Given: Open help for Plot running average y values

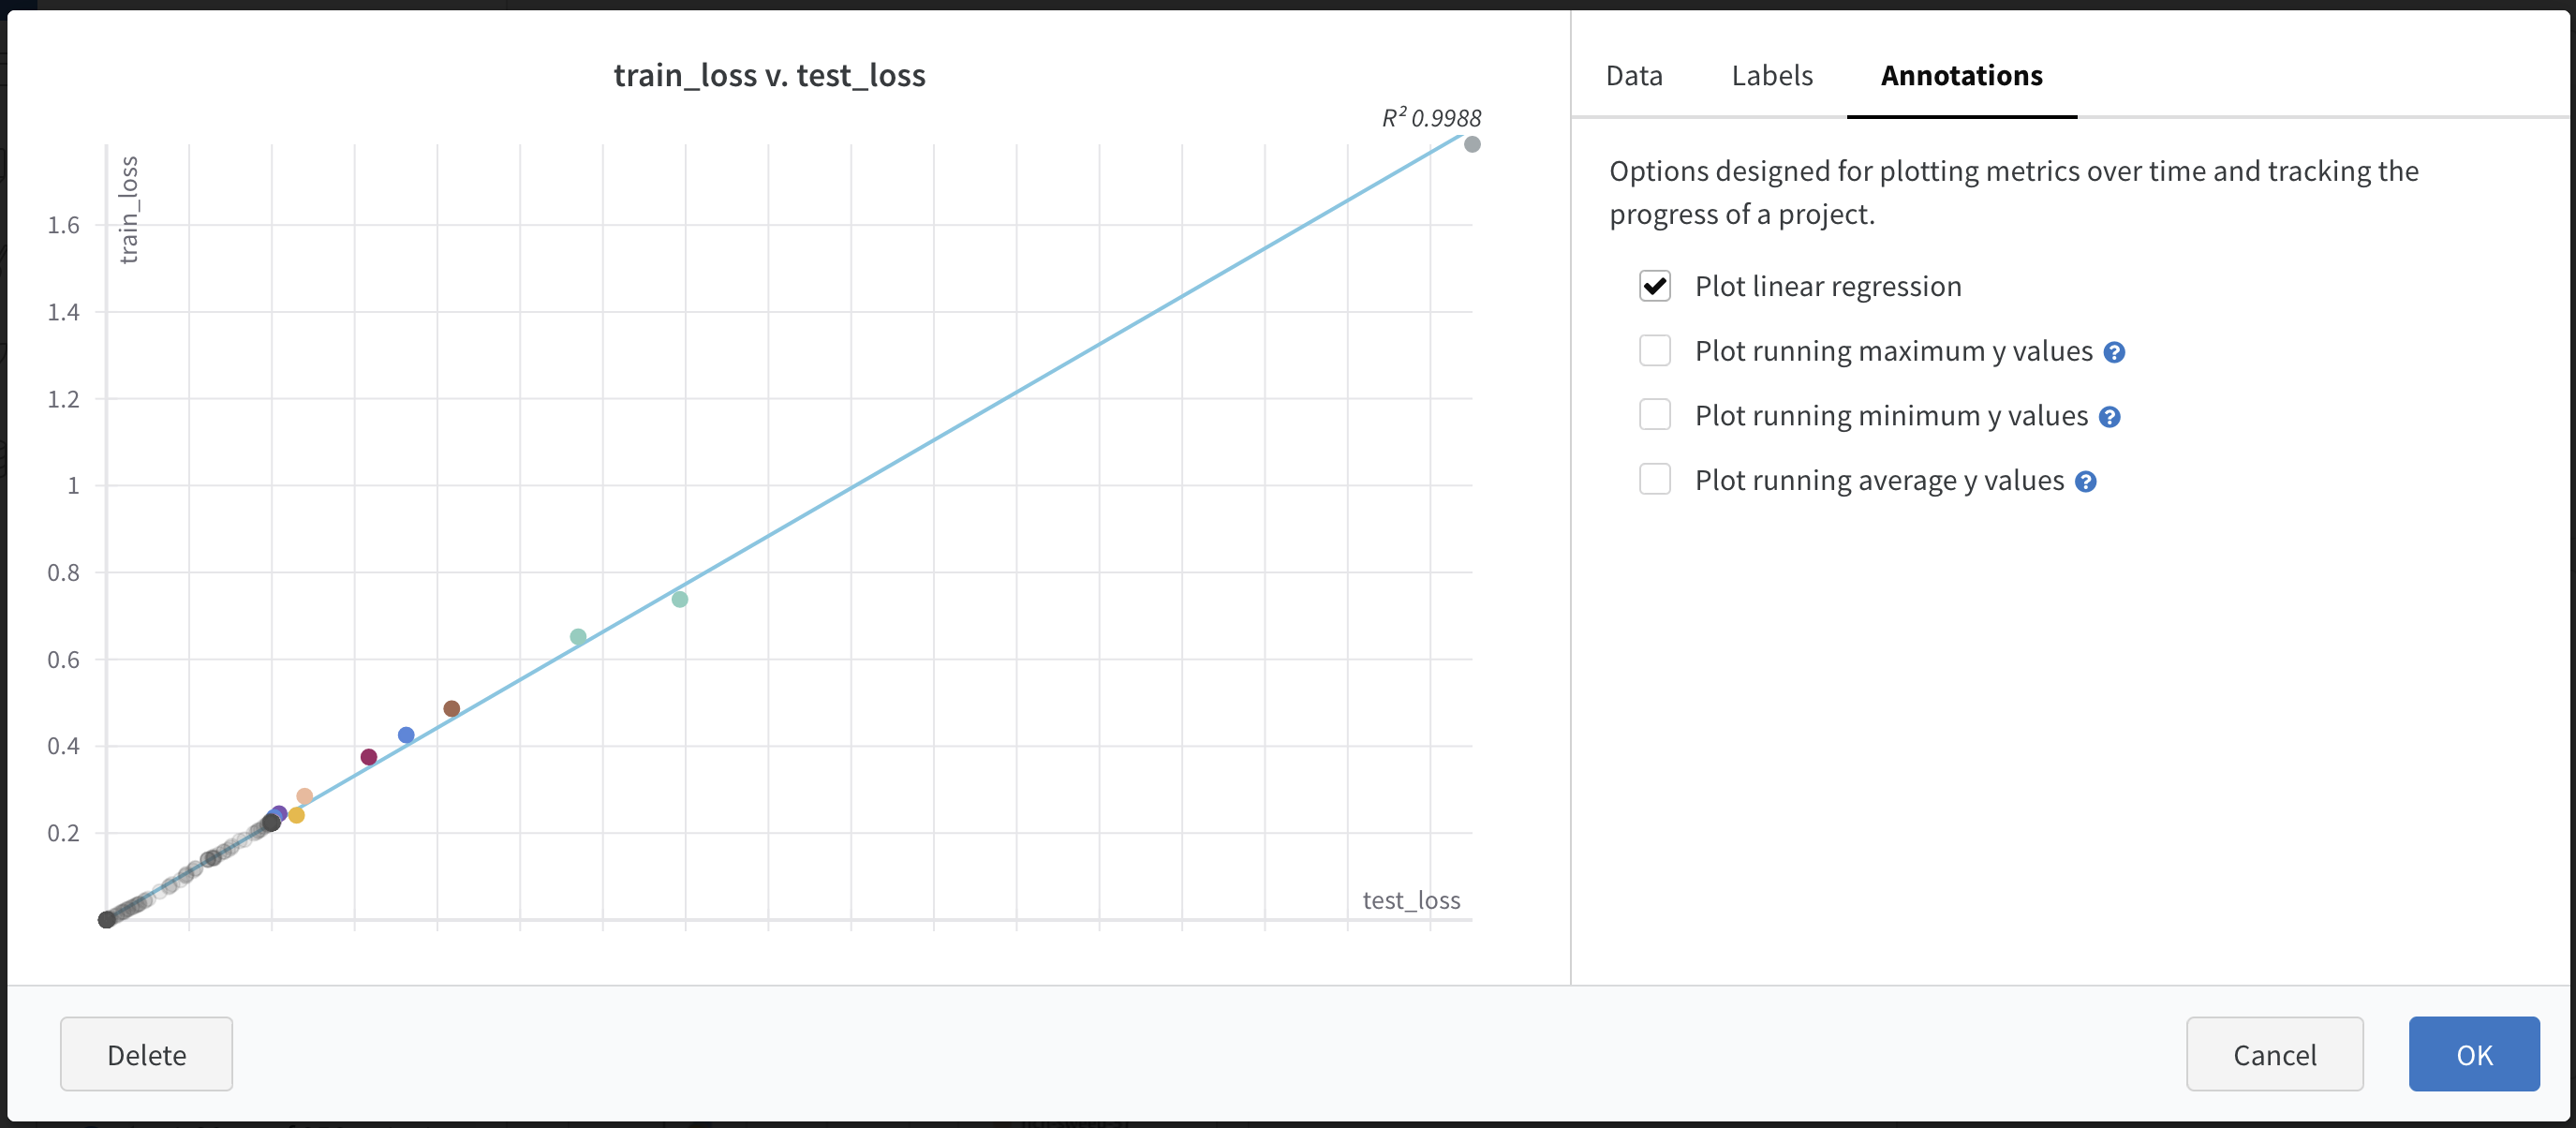Looking at the screenshot, I should (2086, 481).
